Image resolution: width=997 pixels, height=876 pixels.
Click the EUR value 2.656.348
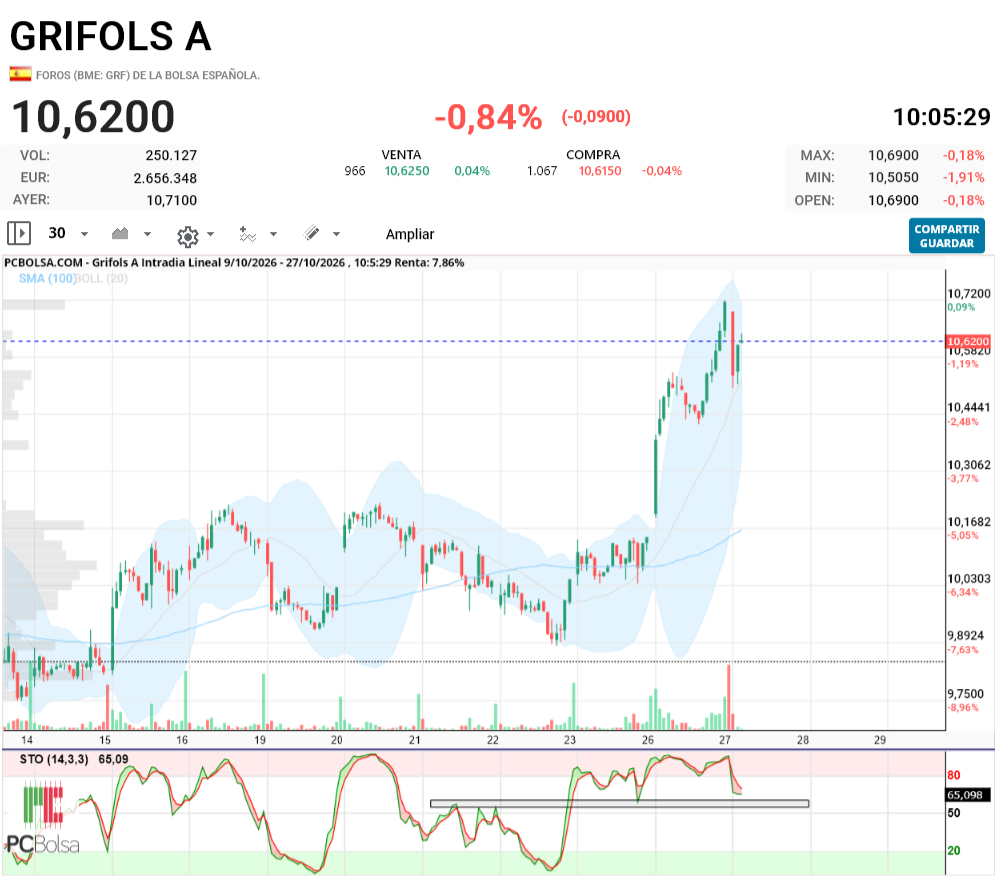(165, 178)
